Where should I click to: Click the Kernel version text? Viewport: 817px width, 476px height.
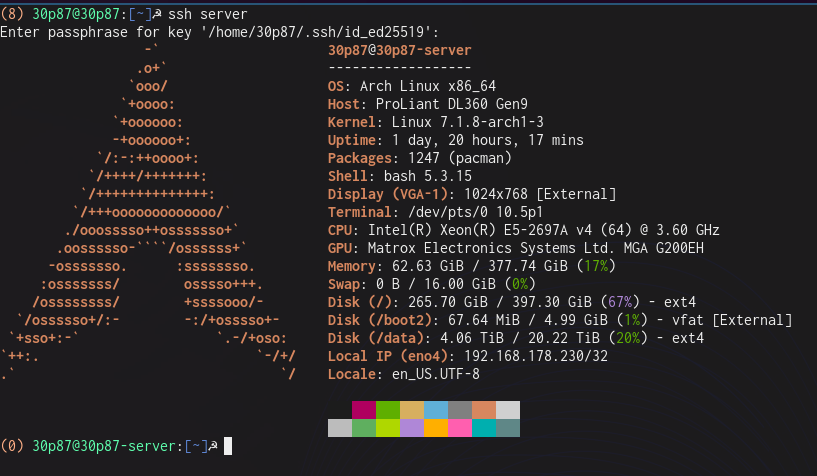tap(467, 122)
